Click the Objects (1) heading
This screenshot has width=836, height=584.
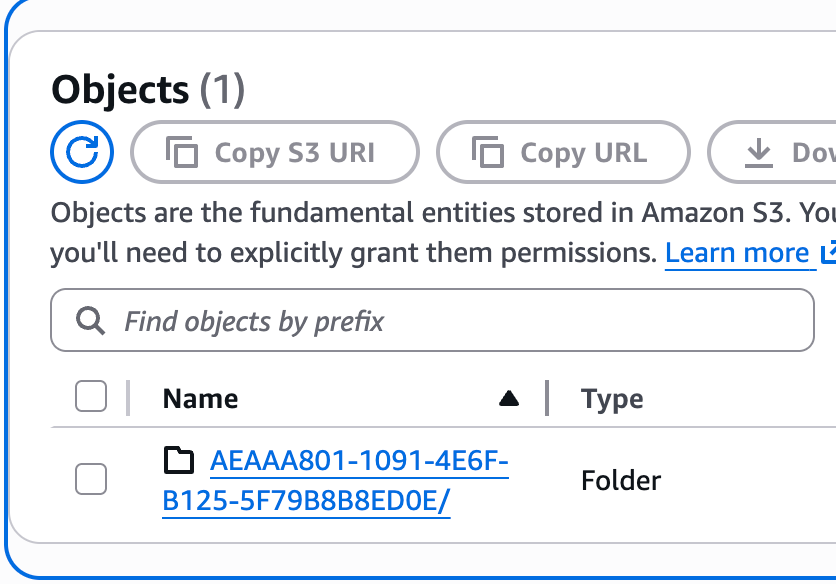click(148, 90)
